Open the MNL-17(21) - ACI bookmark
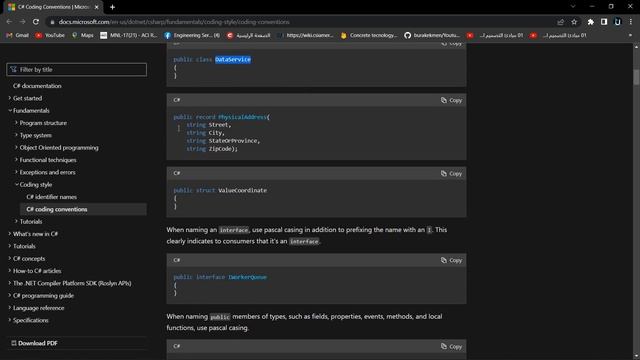This screenshot has width=640, height=360. [129, 36]
